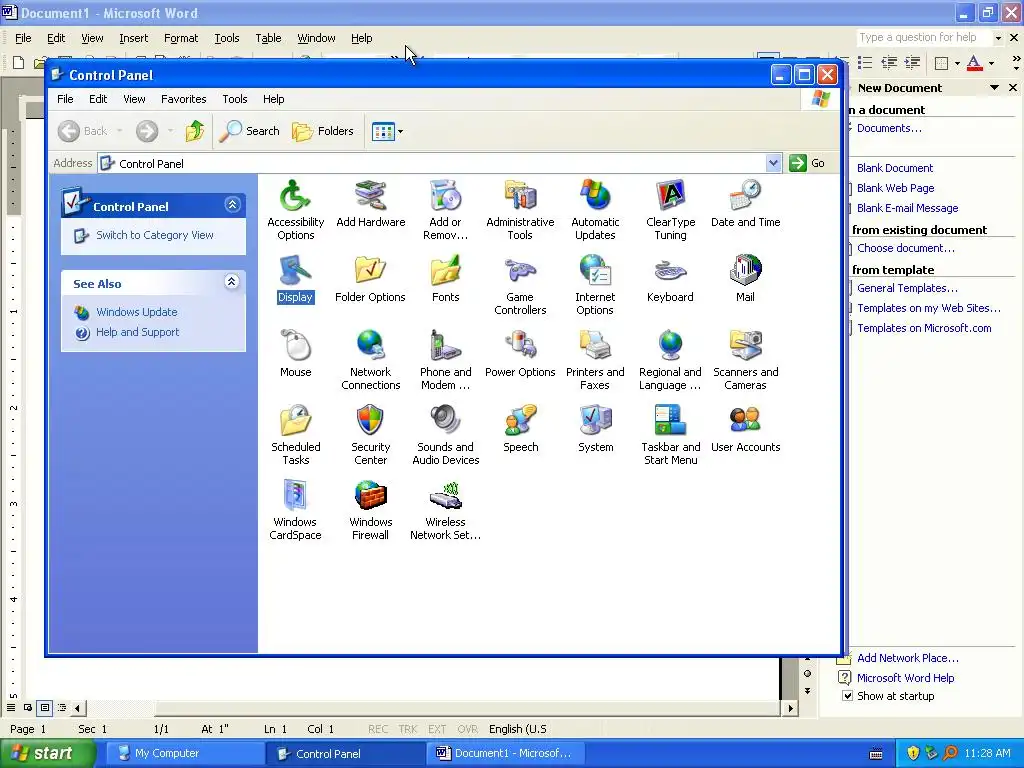This screenshot has height=768, width=1024.
Task: Open New Document task pane dropdown arrow
Action: (994, 88)
